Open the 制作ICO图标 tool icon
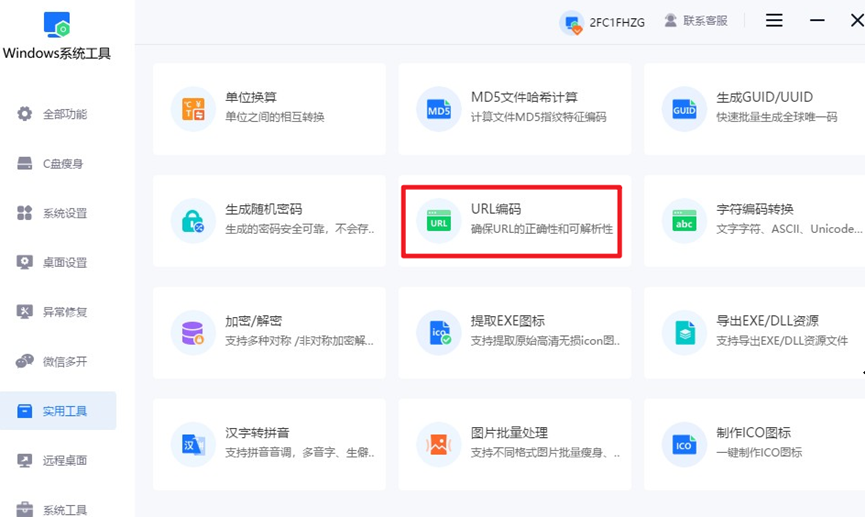Screen dimensions: 865x517 pyautogui.click(x=684, y=445)
